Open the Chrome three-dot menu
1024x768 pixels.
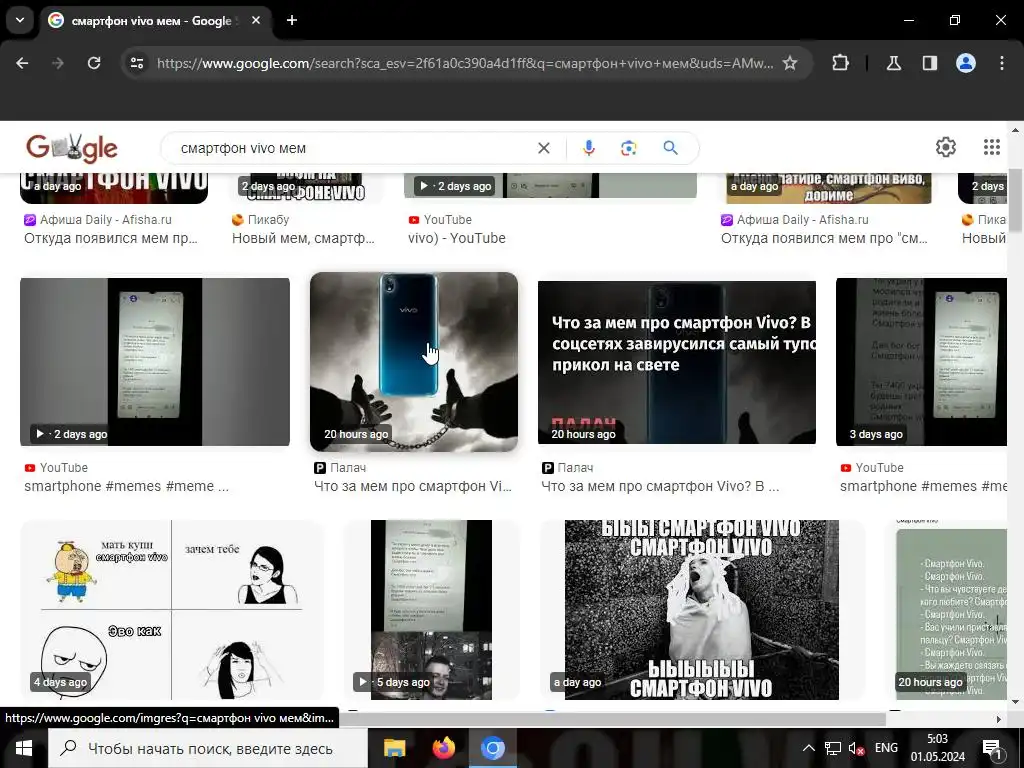pos(1002,63)
